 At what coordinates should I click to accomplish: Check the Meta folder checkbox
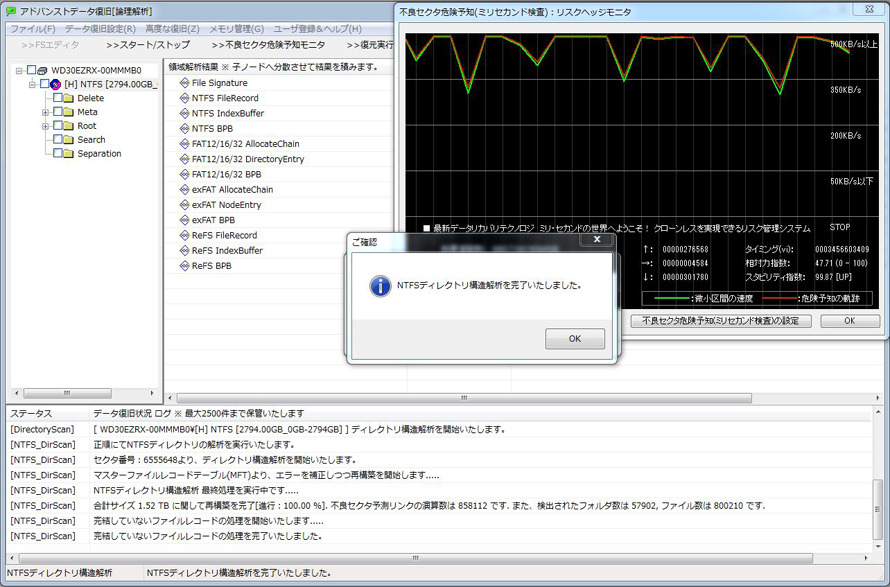coord(58,112)
